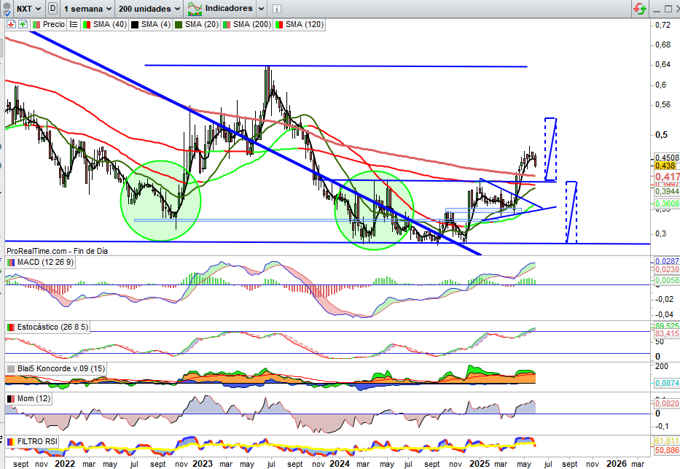Open Blai5 Koncorde v.09 (15) settings
The width and height of the screenshot is (680, 469).
coord(56,369)
